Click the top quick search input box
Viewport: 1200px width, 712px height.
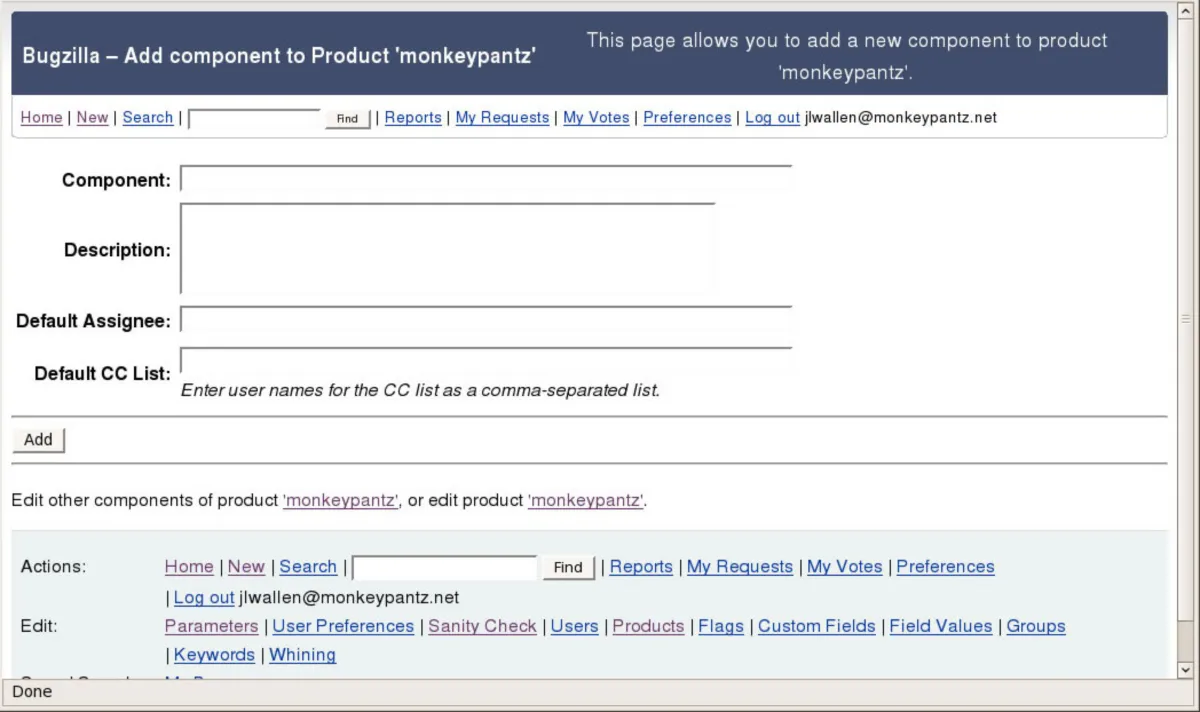pos(254,118)
